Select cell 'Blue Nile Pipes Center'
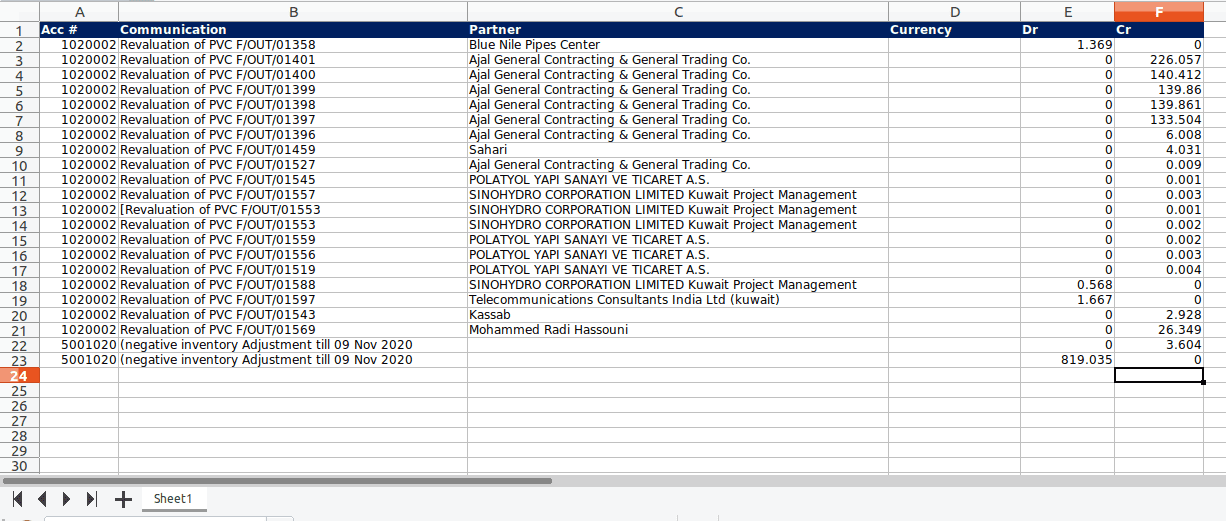The height and width of the screenshot is (521, 1226). (x=678, y=45)
